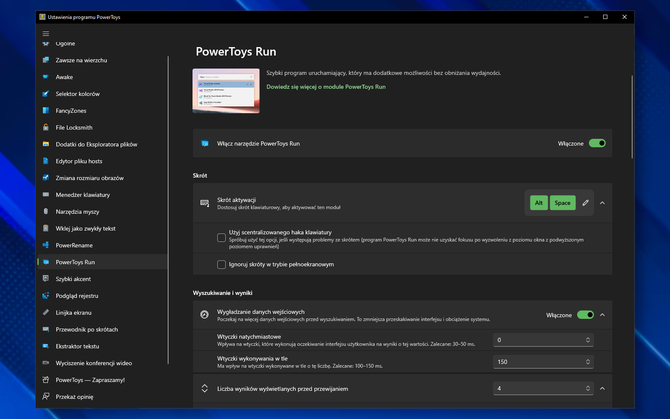Collapse the Liczba wyników section chevron
Viewport: 670px width, 419px height.
(602, 389)
